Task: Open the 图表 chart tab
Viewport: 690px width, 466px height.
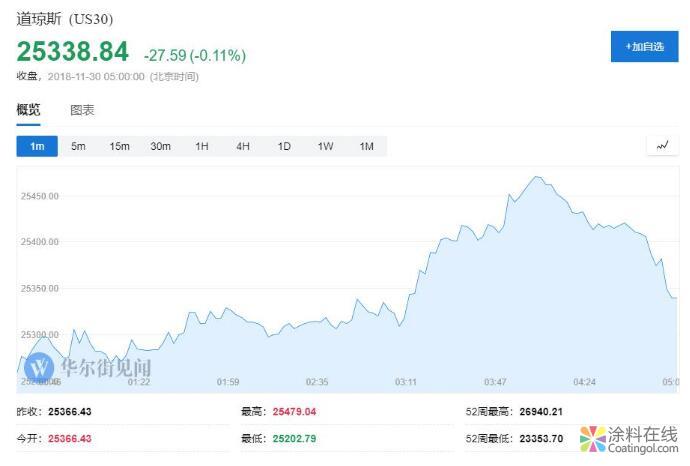Action: [82, 110]
